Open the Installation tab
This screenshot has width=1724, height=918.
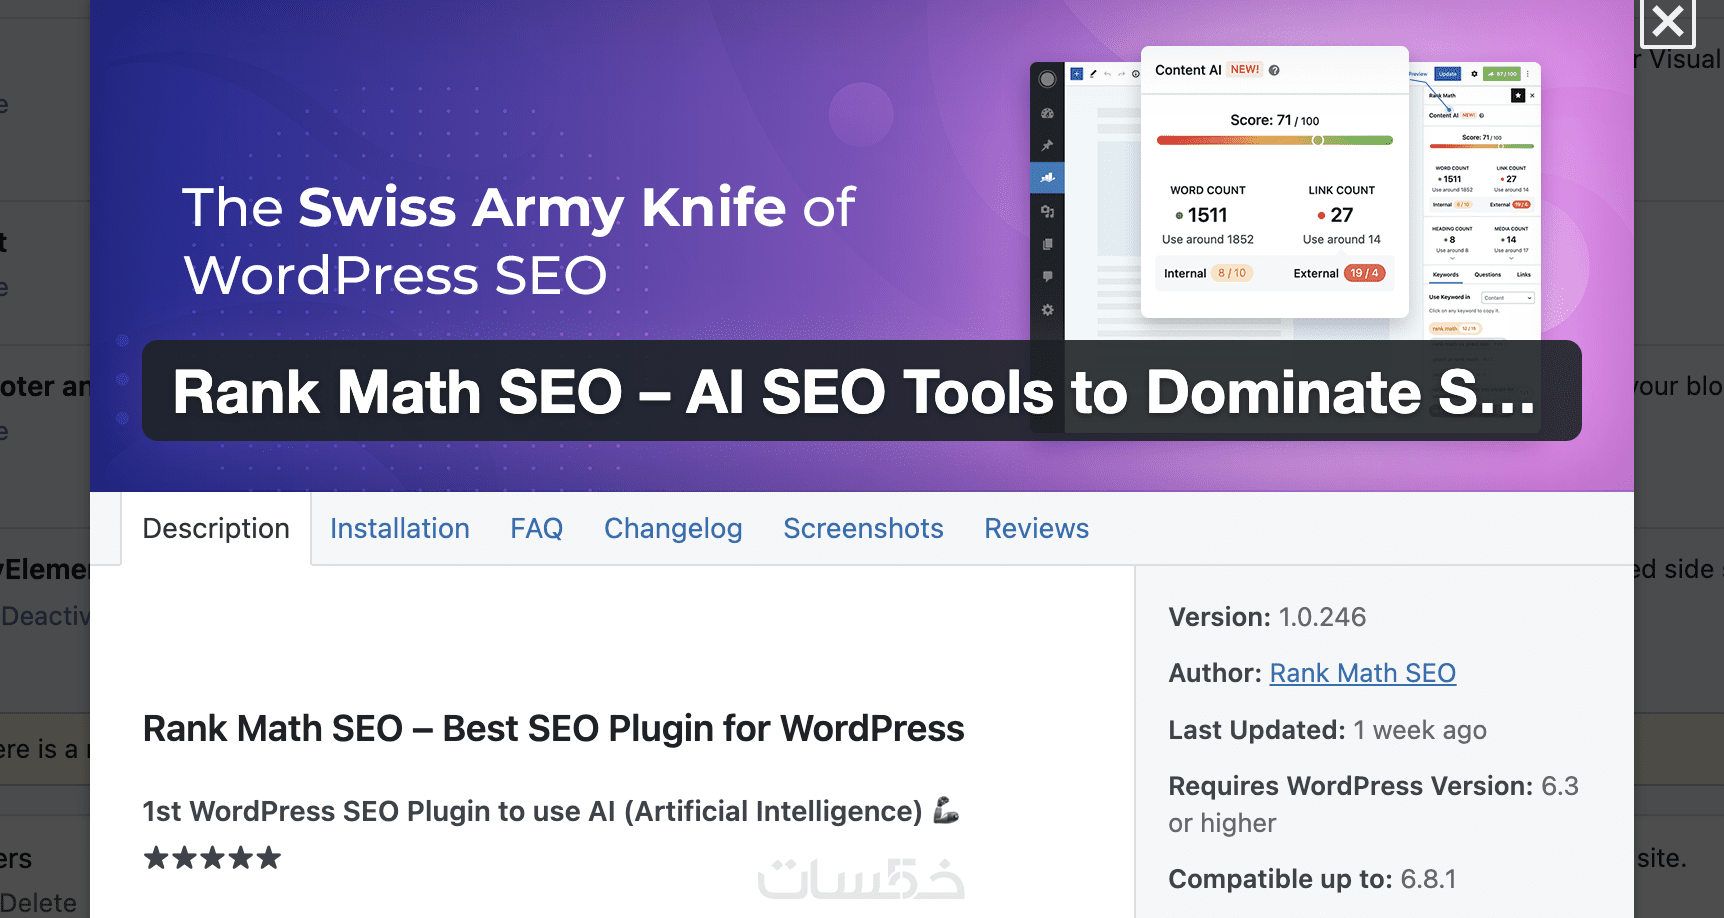click(400, 528)
